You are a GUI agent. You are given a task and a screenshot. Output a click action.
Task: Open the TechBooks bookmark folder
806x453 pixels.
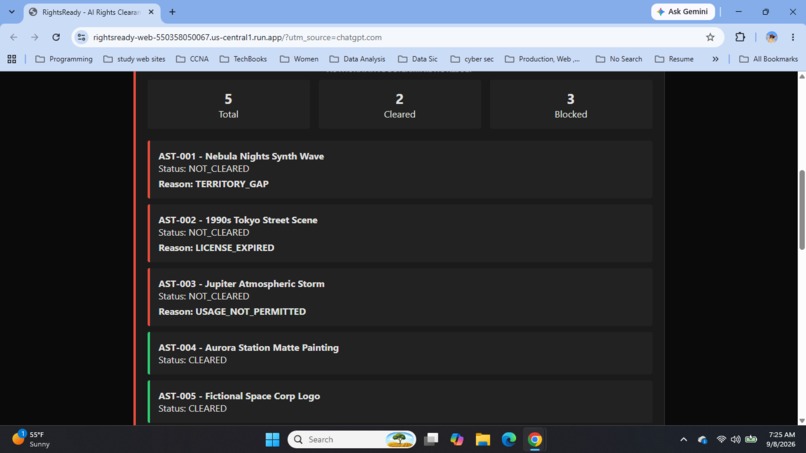point(243,59)
